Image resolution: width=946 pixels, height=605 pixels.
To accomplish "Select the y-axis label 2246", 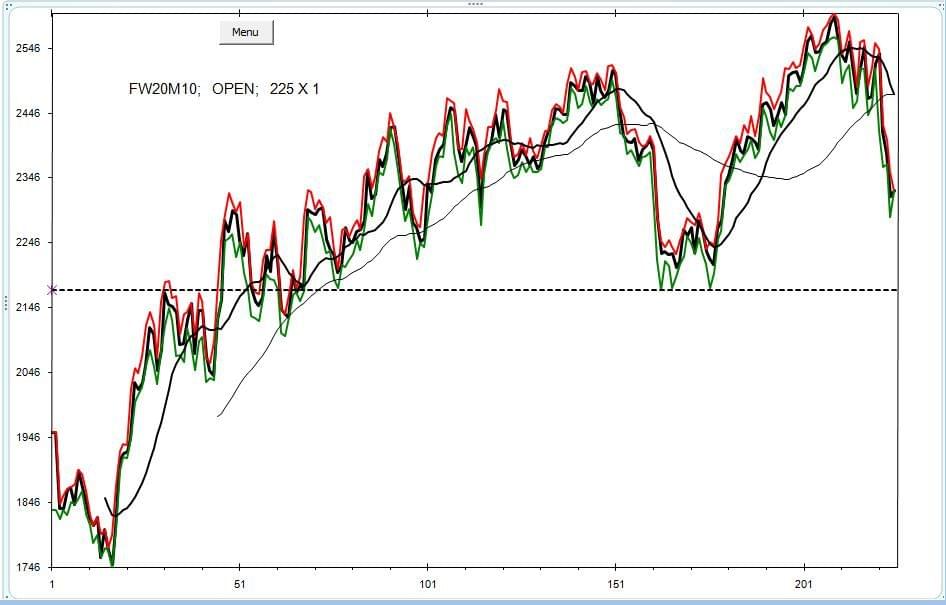I will pyautogui.click(x=27, y=242).
